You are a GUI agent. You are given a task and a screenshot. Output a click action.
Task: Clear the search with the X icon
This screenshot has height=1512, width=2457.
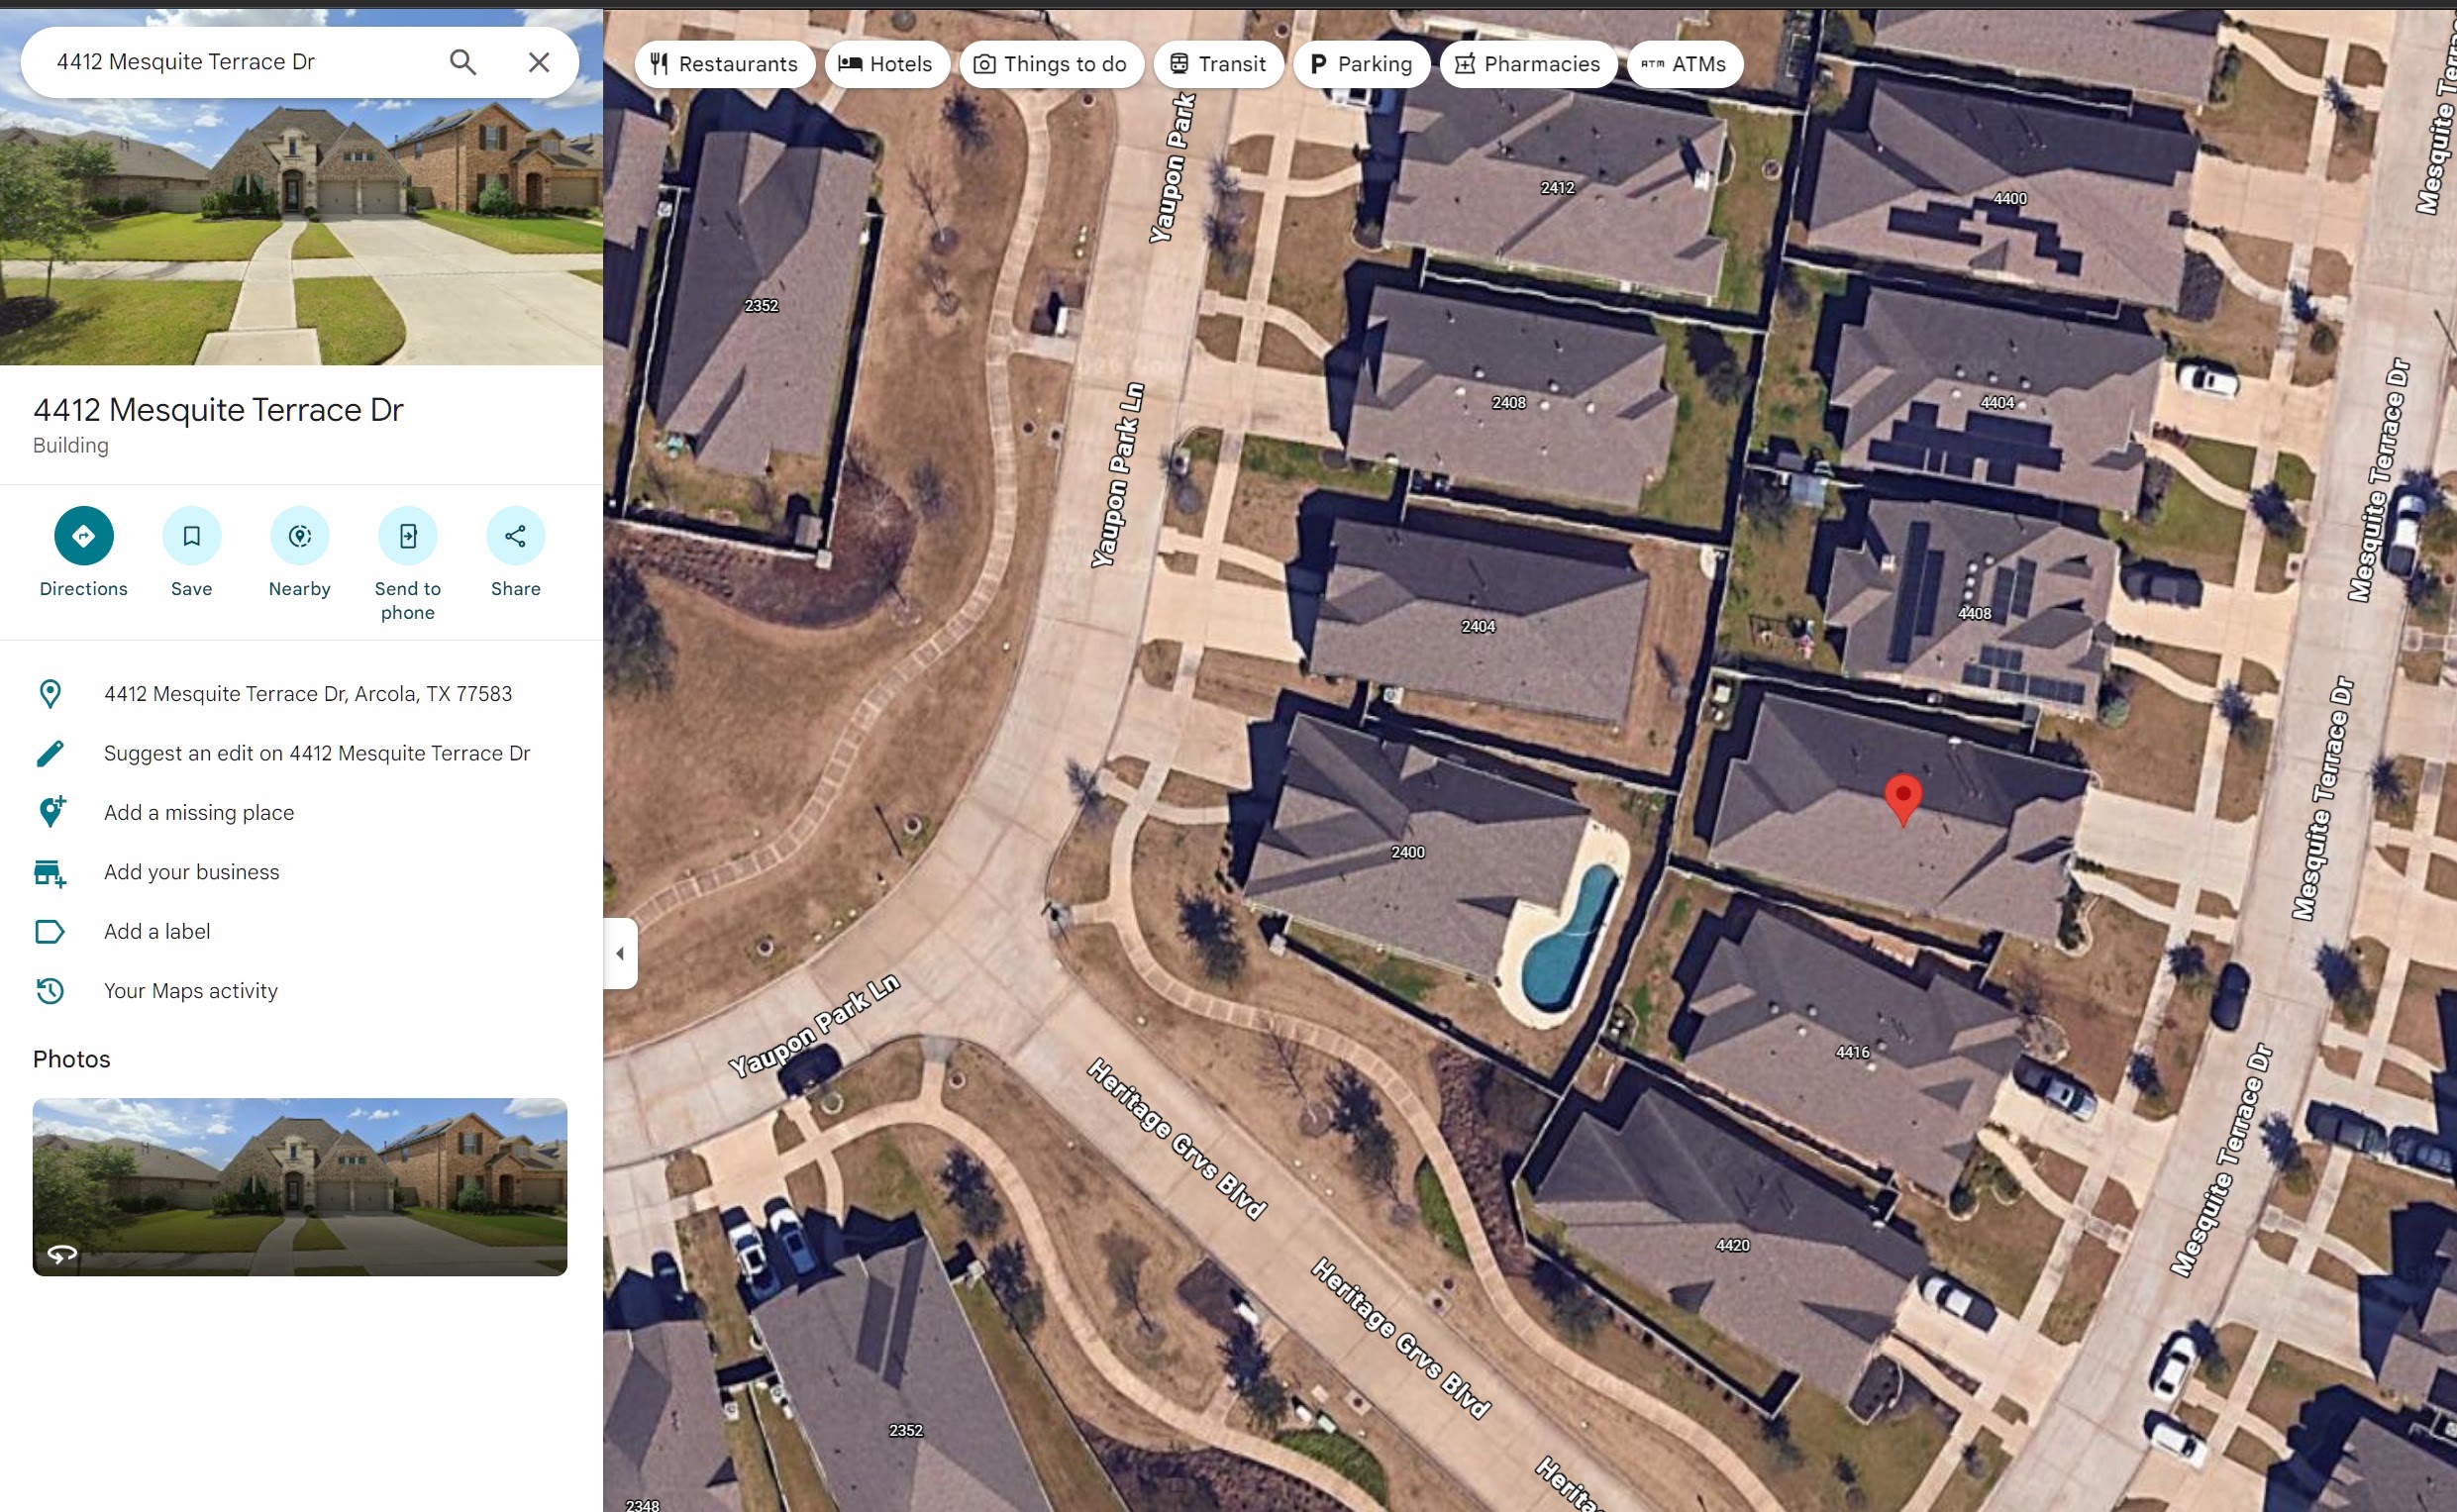[x=539, y=62]
